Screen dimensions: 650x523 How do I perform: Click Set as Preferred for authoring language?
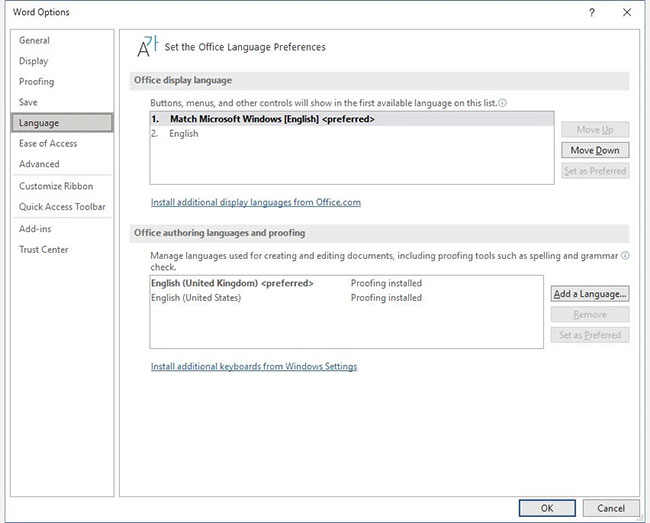click(x=590, y=335)
